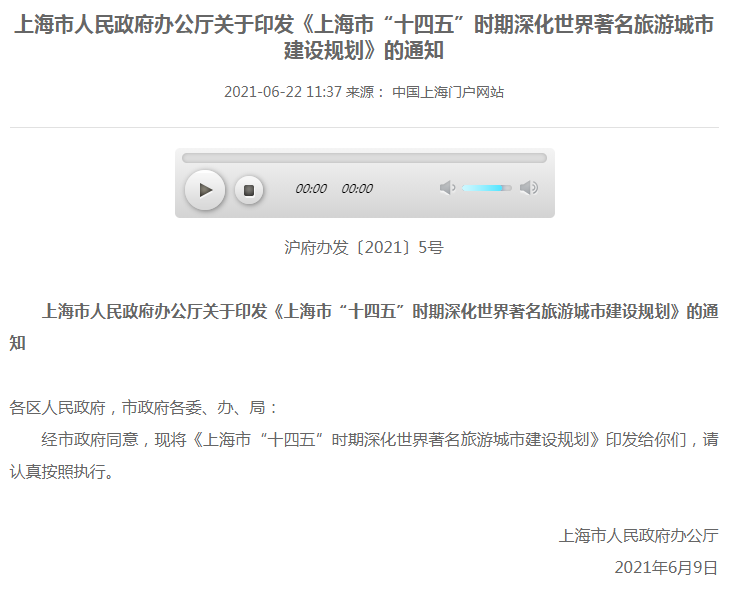
Task: Click the closing date 2021年6月9日
Action: click(666, 567)
